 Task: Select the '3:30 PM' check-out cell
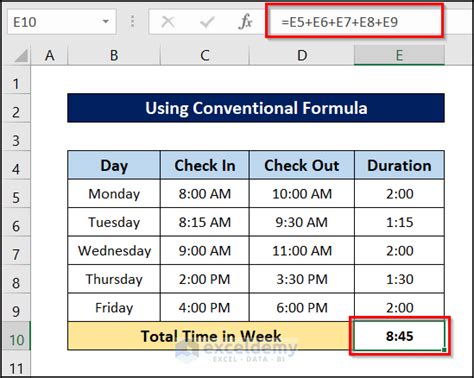(x=302, y=279)
